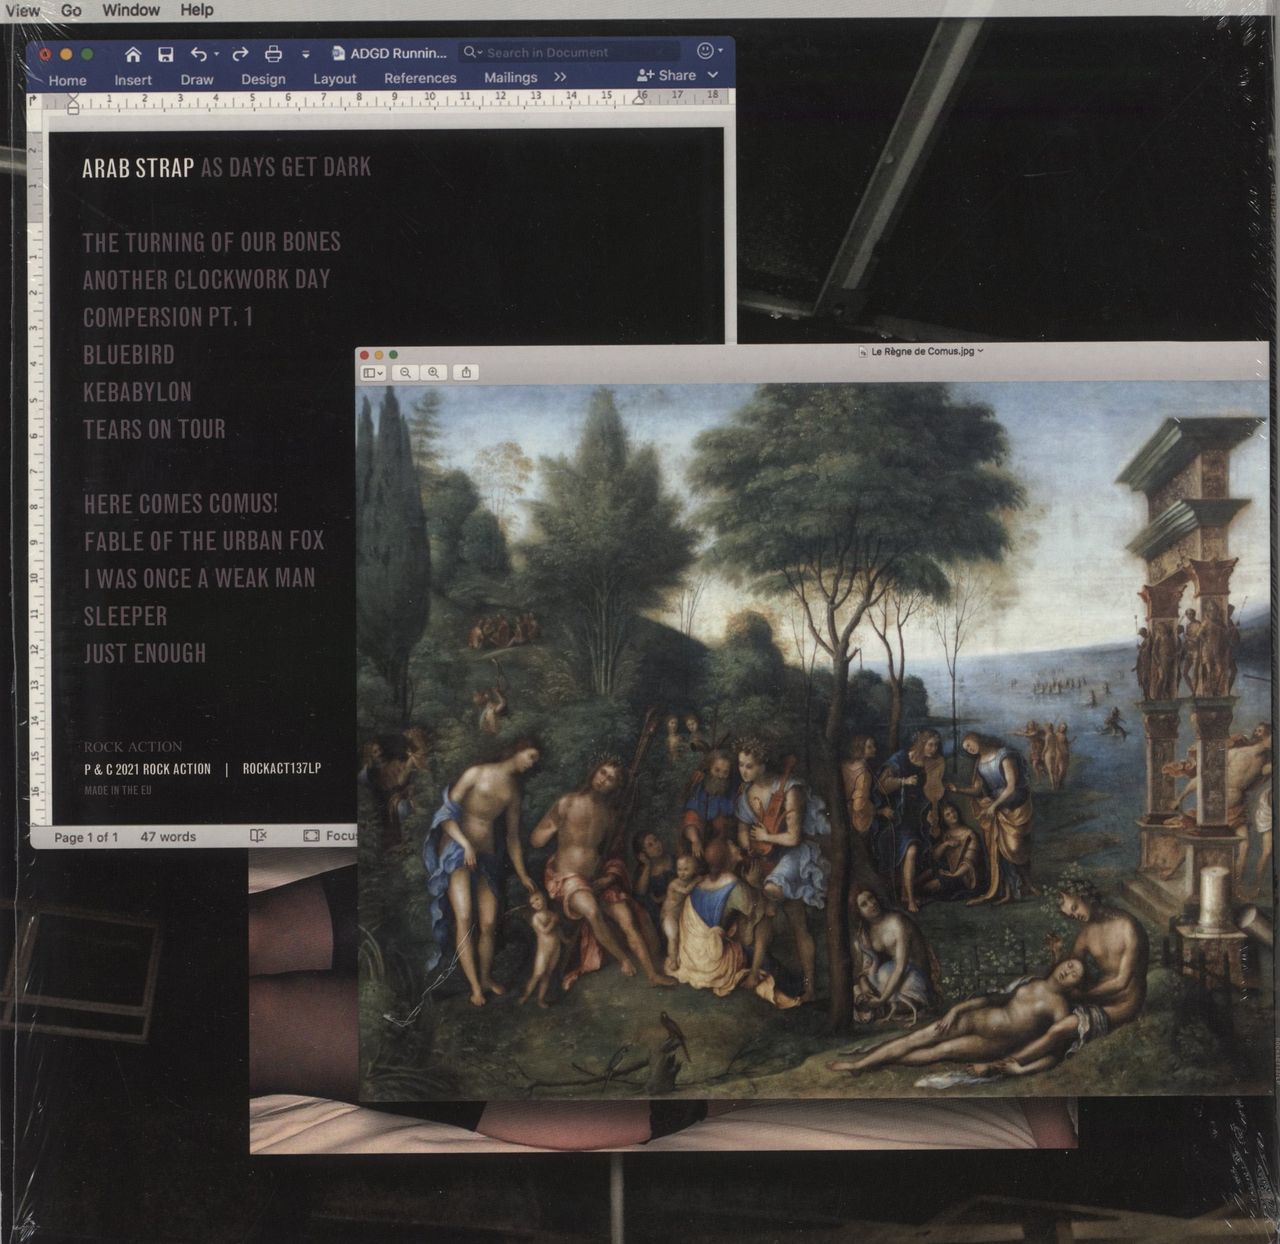1280x1244 pixels.
Task: Open the smiley feedback dropdown in Word
Action: (709, 51)
